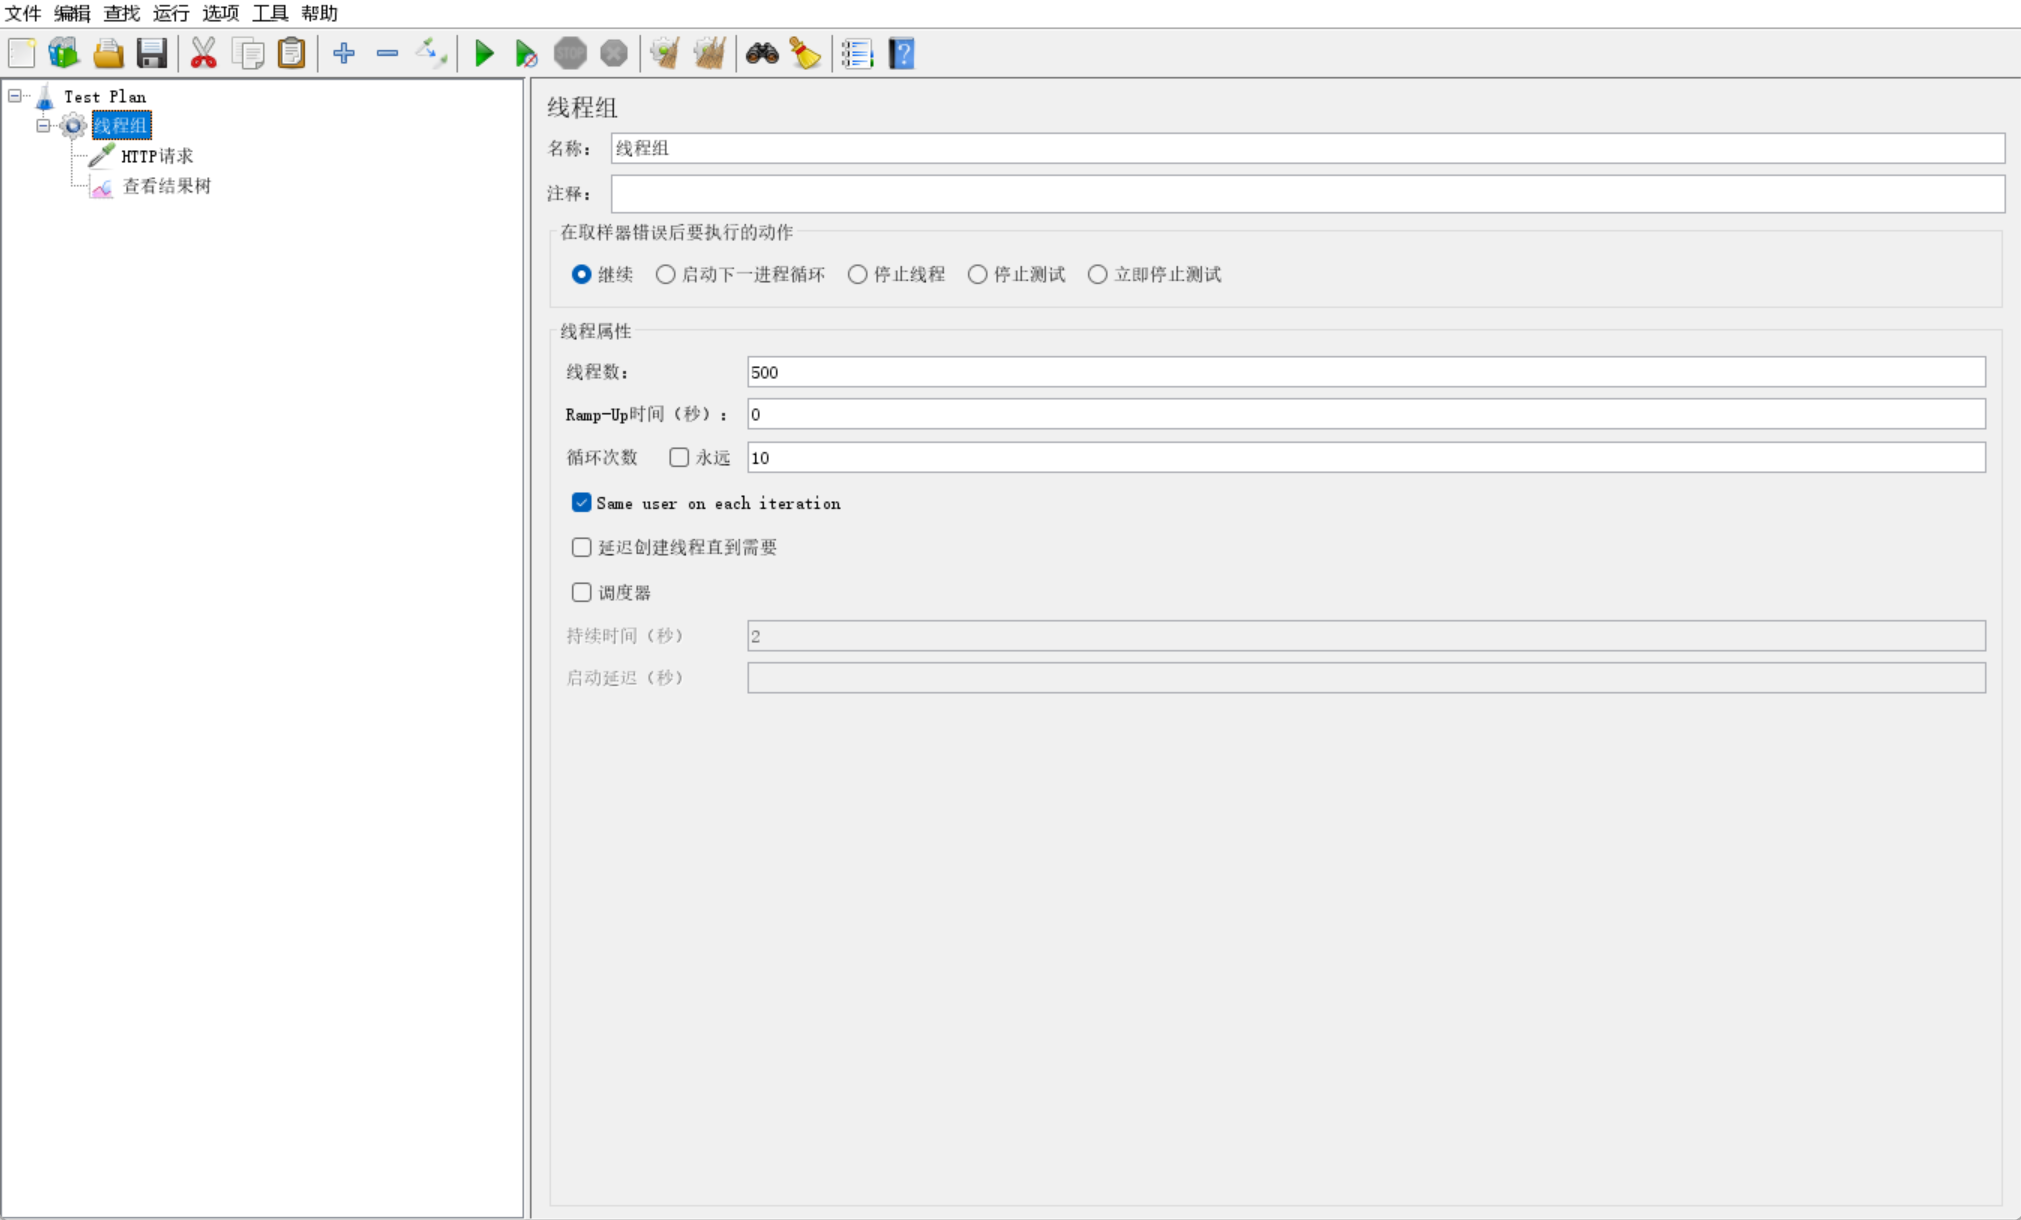
Task: Open the 运行 menu
Action: coord(170,13)
